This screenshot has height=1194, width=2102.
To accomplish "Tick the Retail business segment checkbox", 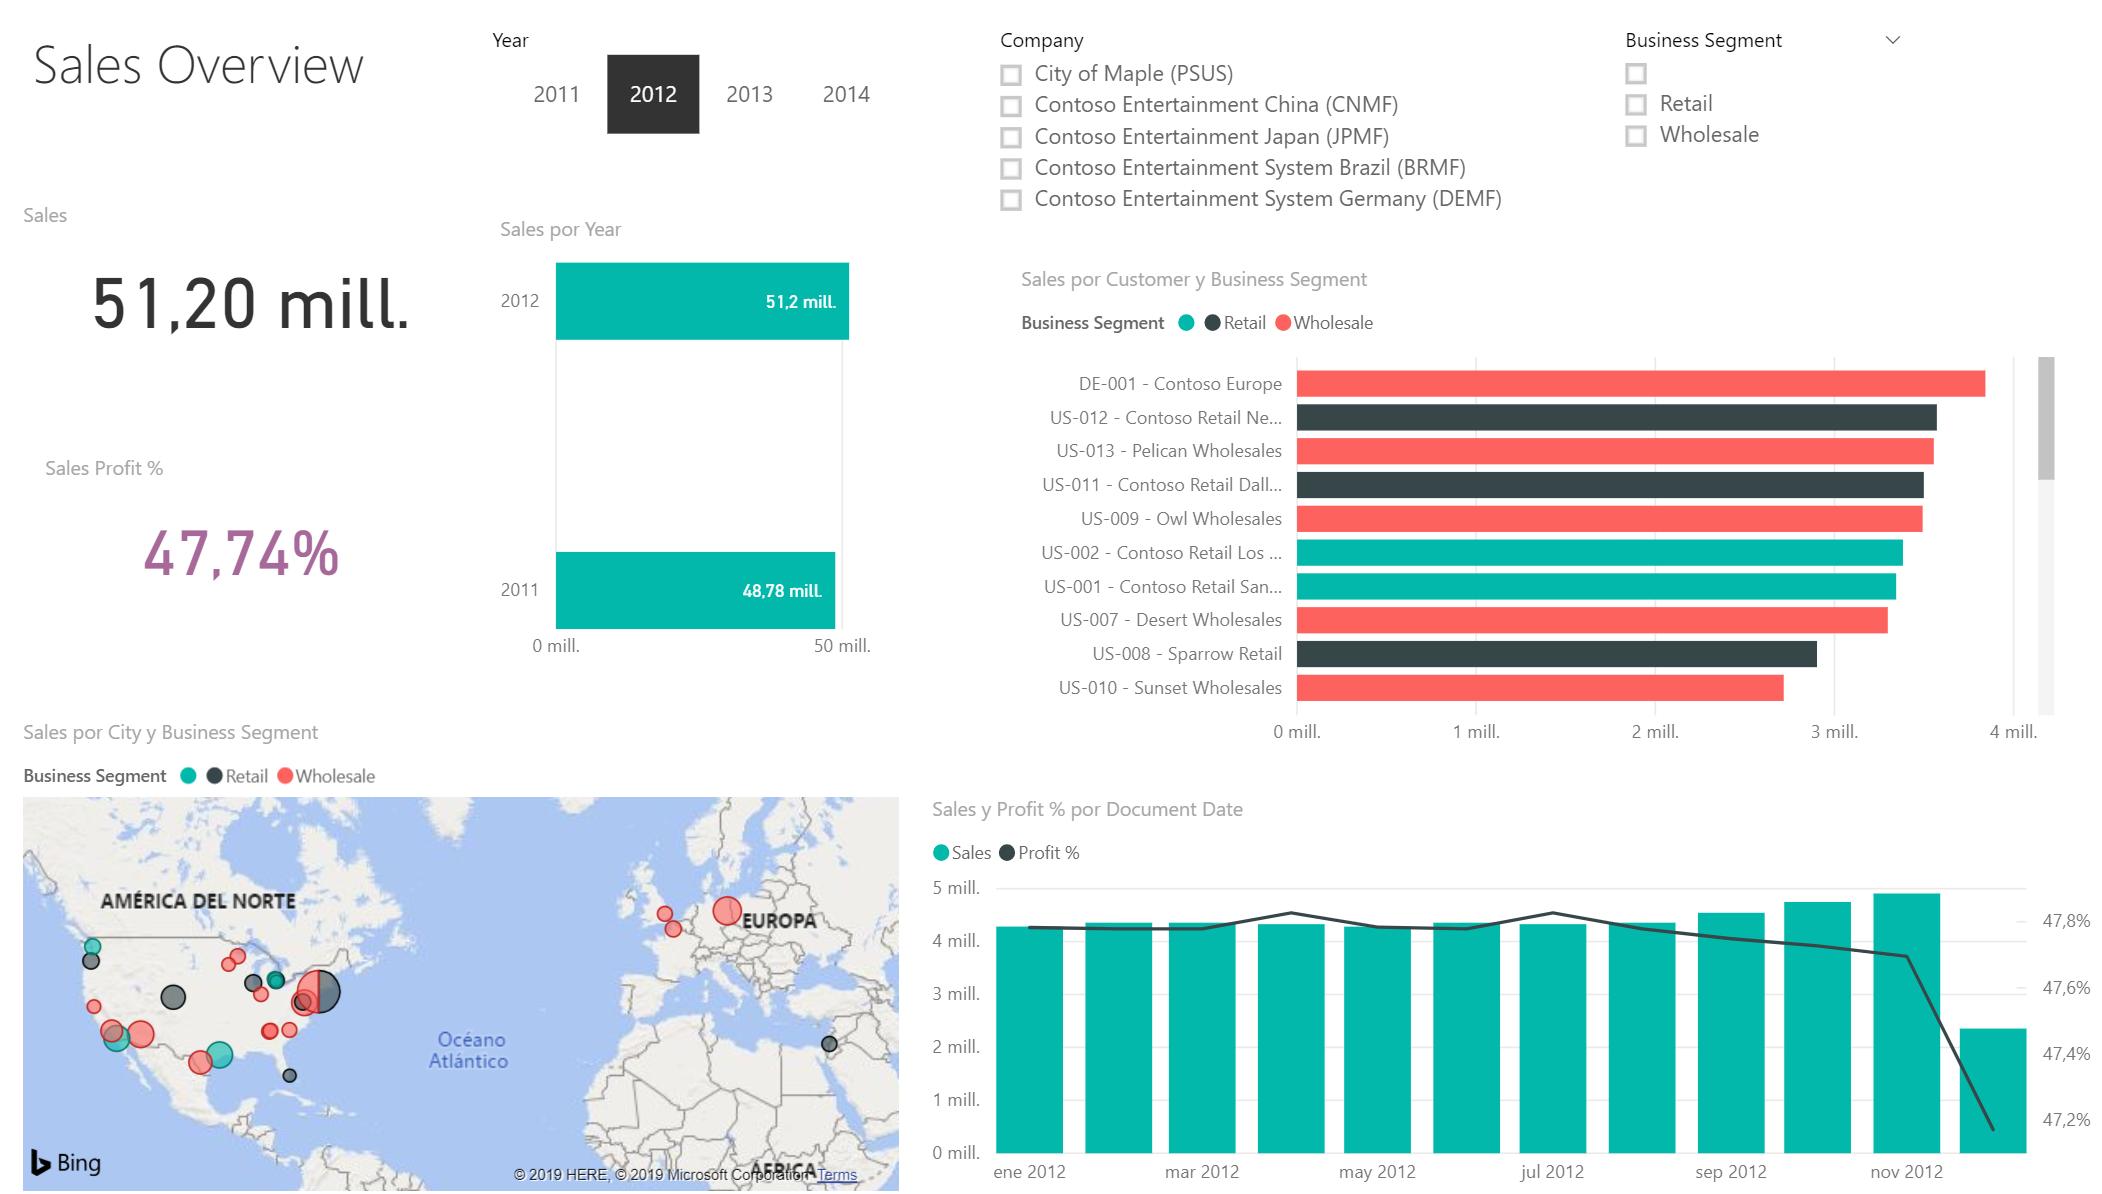I will (1636, 105).
